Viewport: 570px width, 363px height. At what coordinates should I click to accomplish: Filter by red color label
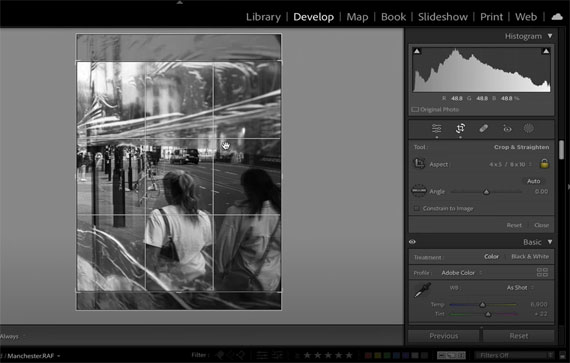click(x=368, y=355)
